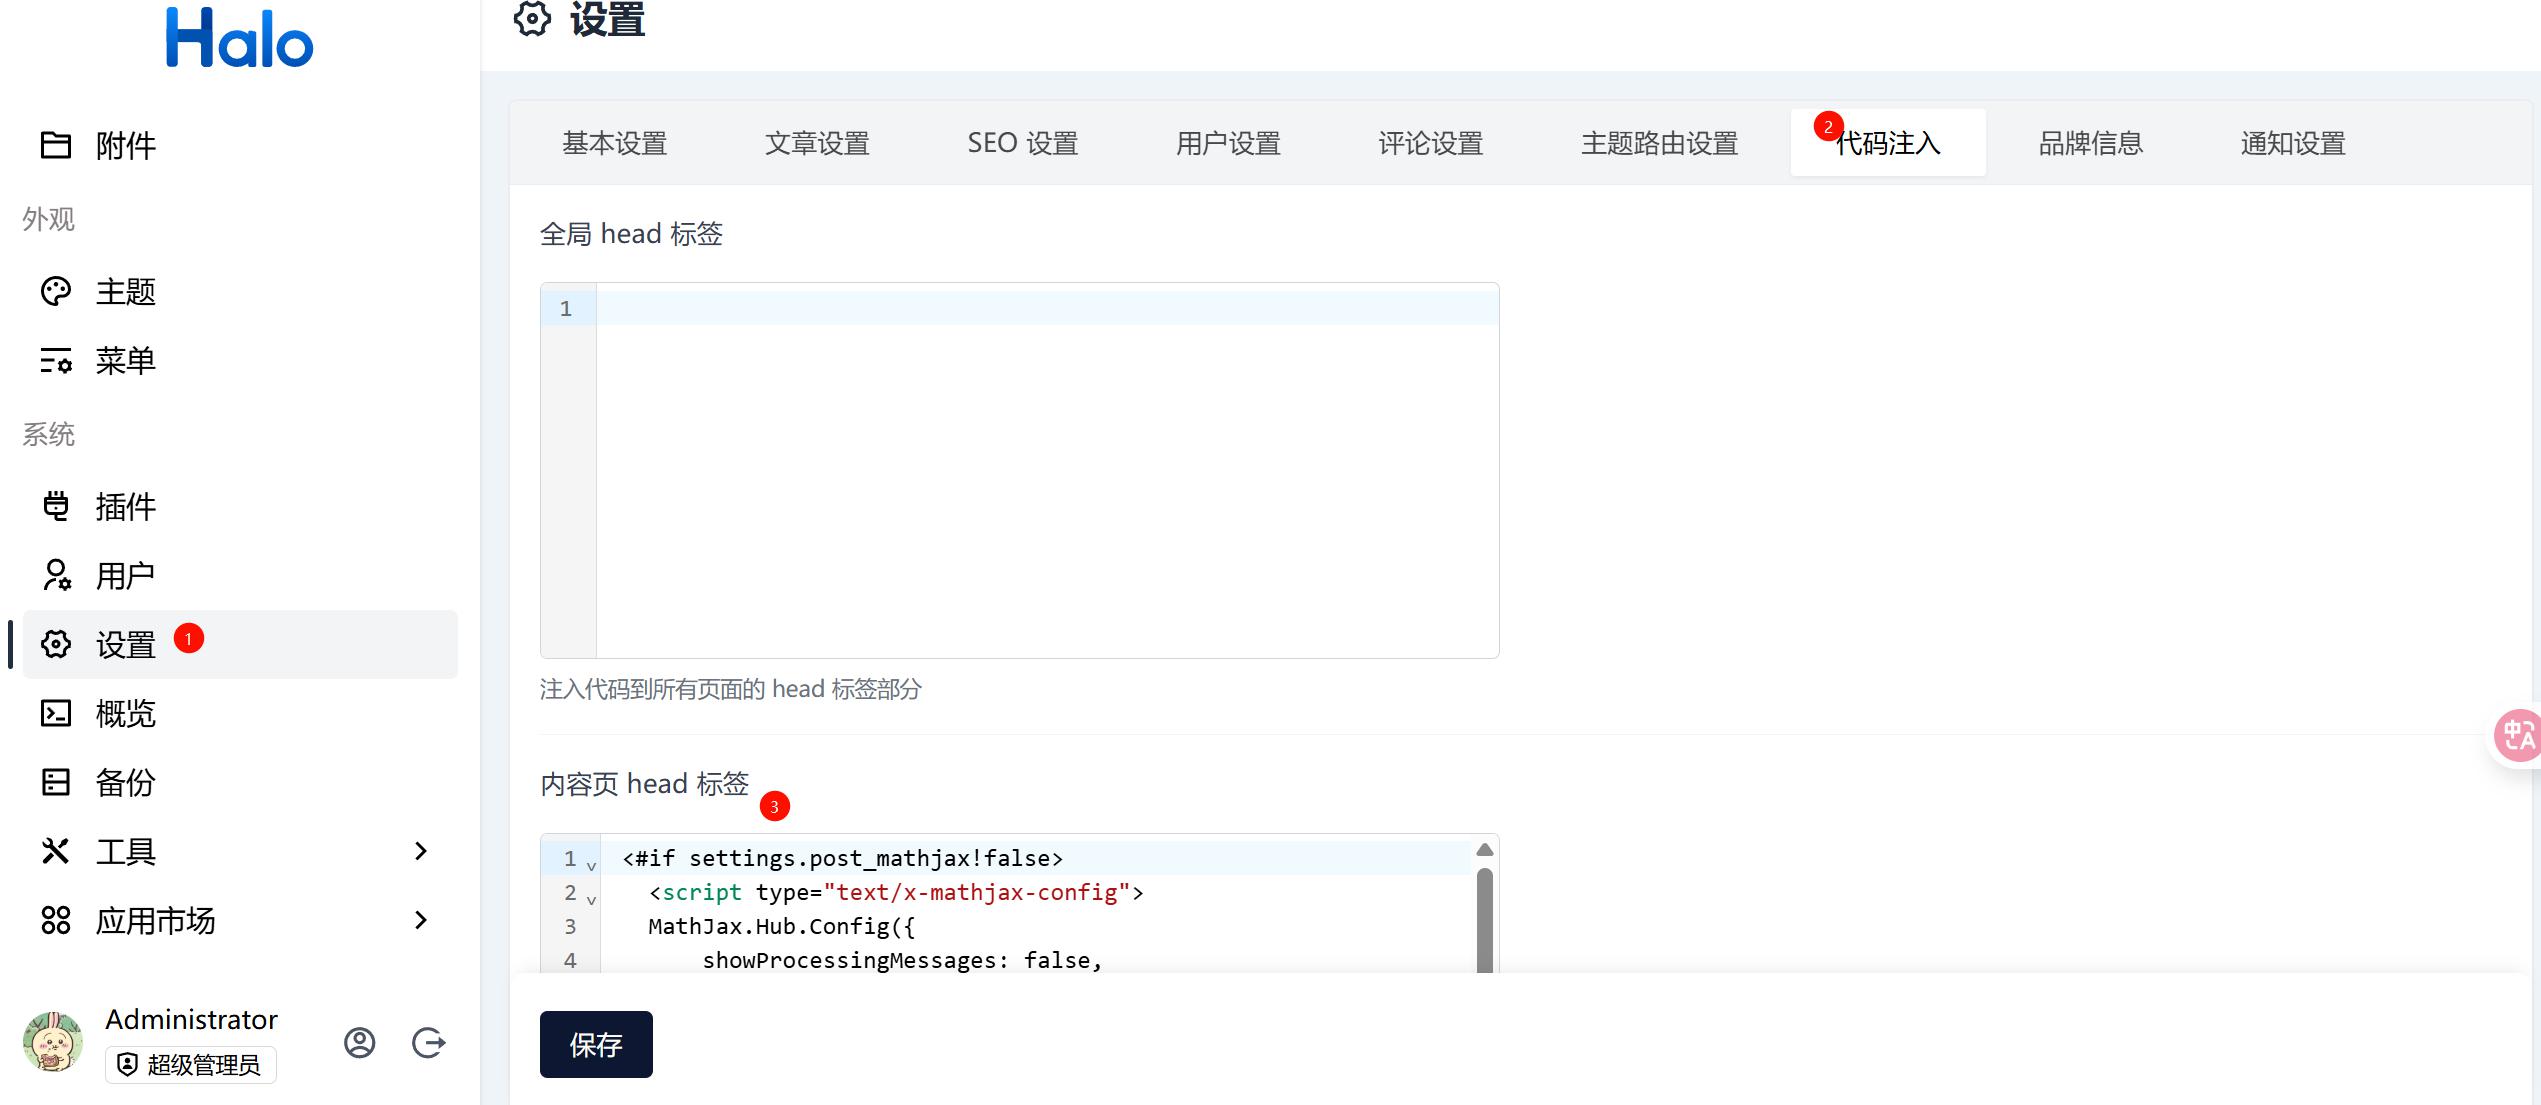Click the 工具 tools wrench icon
The width and height of the screenshot is (2541, 1105).
pyautogui.click(x=57, y=851)
